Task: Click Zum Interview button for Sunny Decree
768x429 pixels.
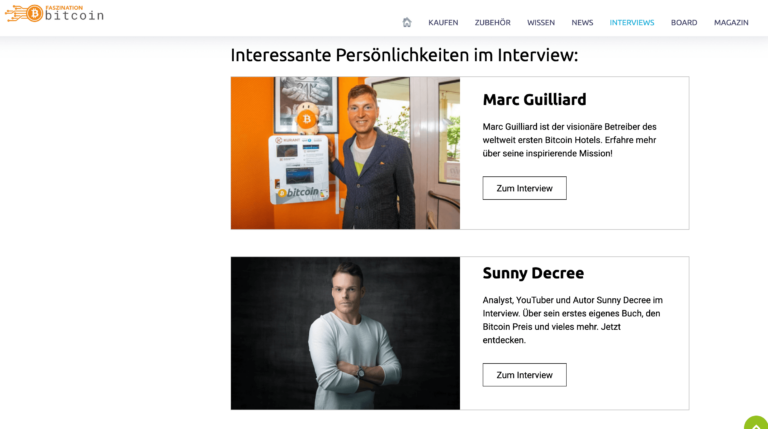Action: pos(524,375)
